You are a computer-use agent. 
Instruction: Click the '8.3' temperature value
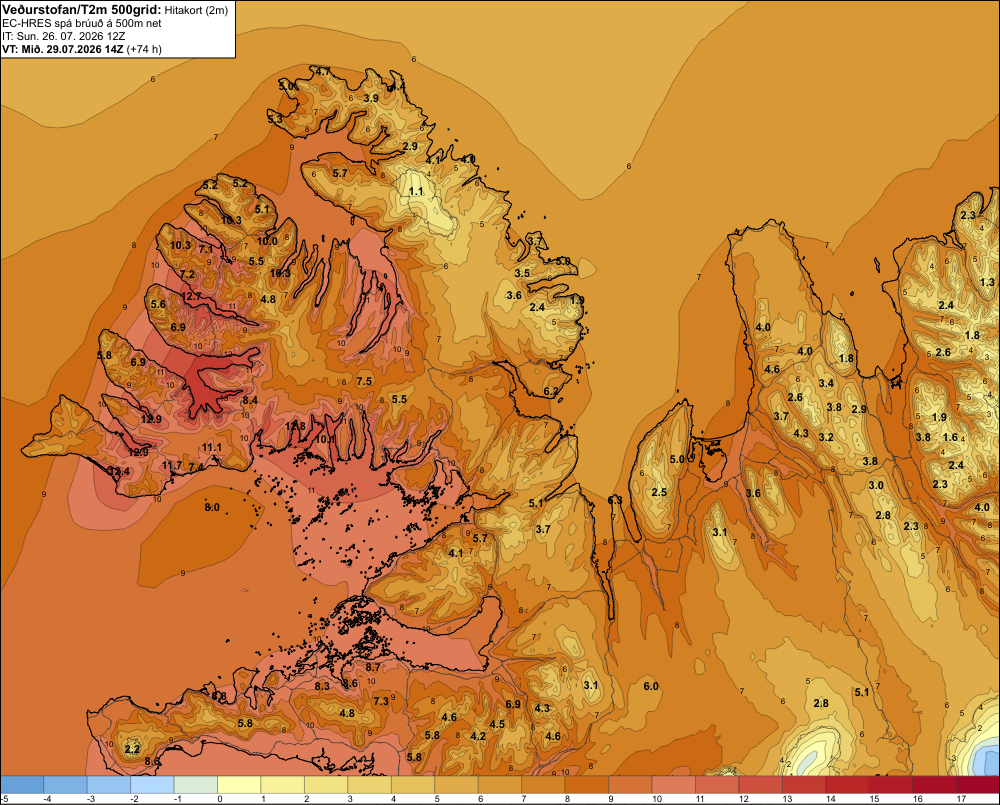click(x=323, y=686)
